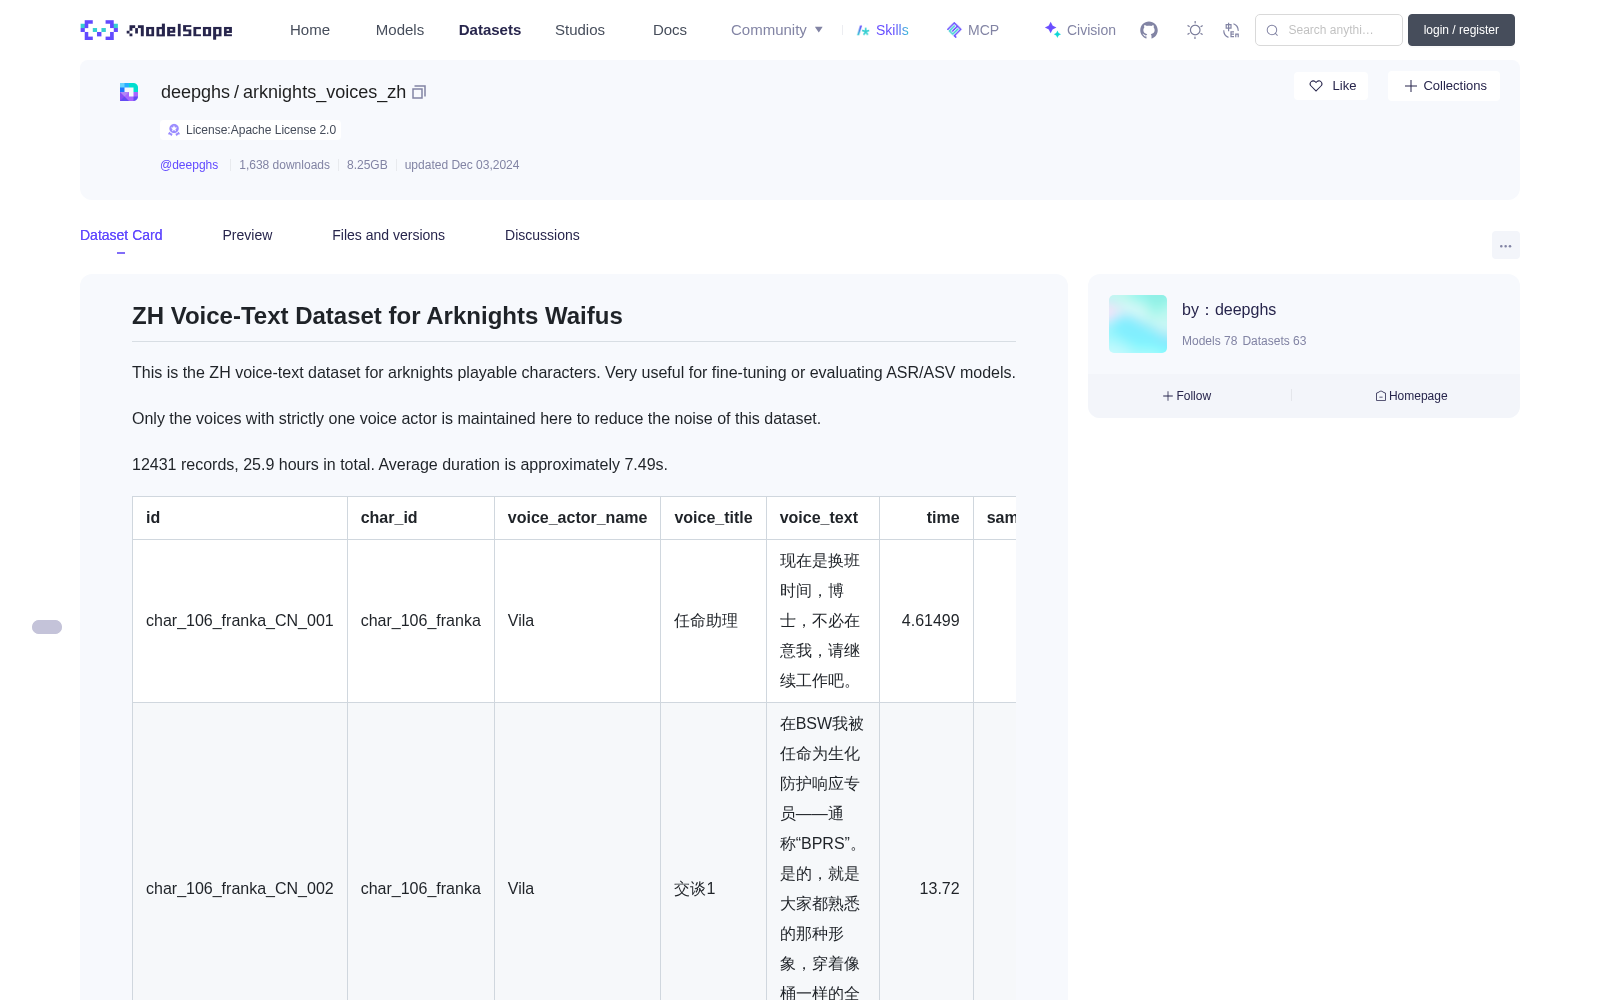Open the Files and versions tab

coord(388,235)
